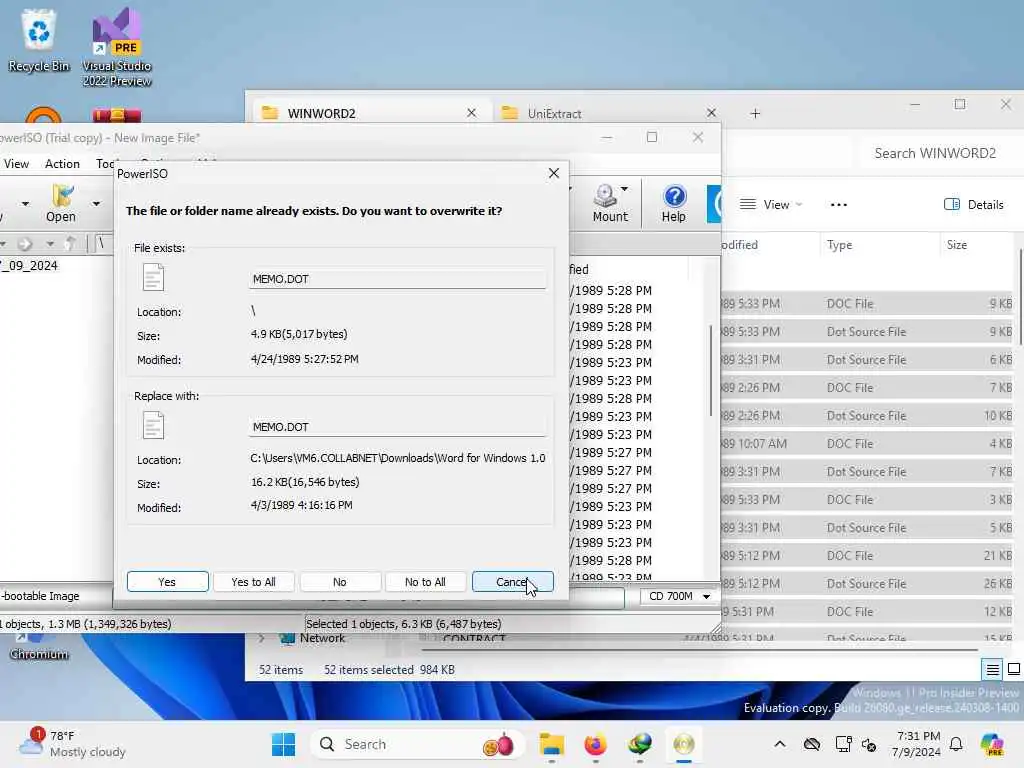Select the 07_09_2024 tree item in PowerISO

coord(29,266)
